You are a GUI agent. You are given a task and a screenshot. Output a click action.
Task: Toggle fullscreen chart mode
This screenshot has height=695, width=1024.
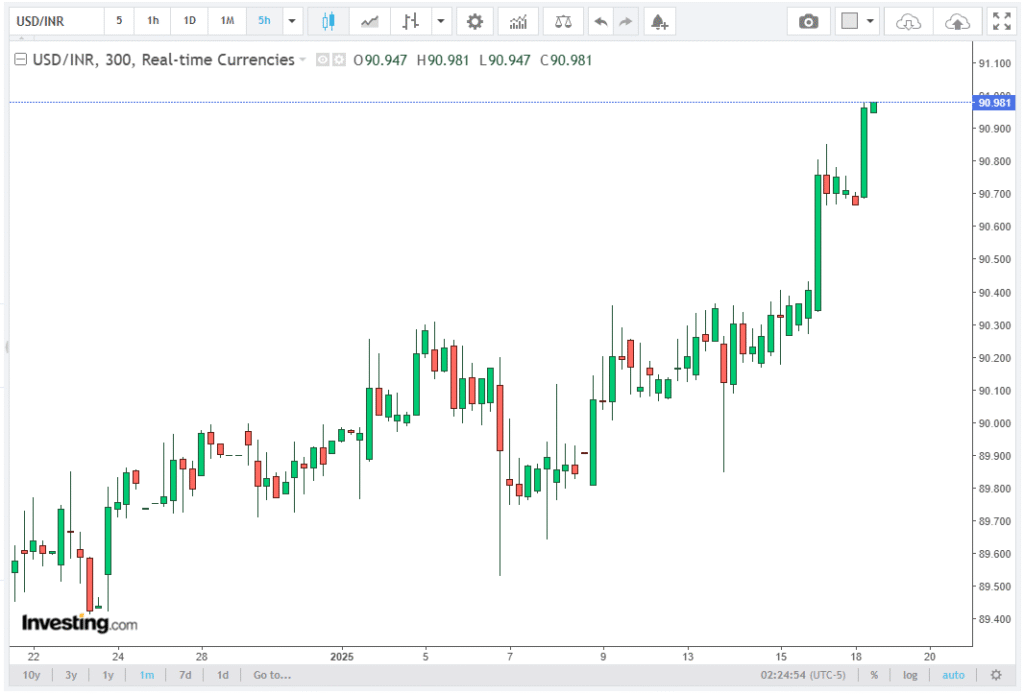pos(1001,21)
